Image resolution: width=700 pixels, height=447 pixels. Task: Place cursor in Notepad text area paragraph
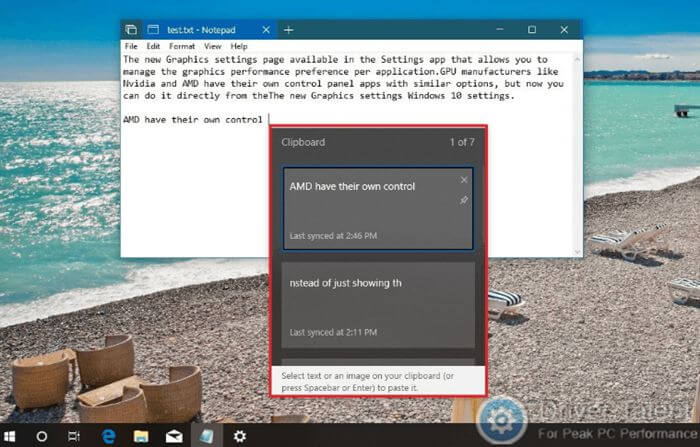click(x=344, y=77)
